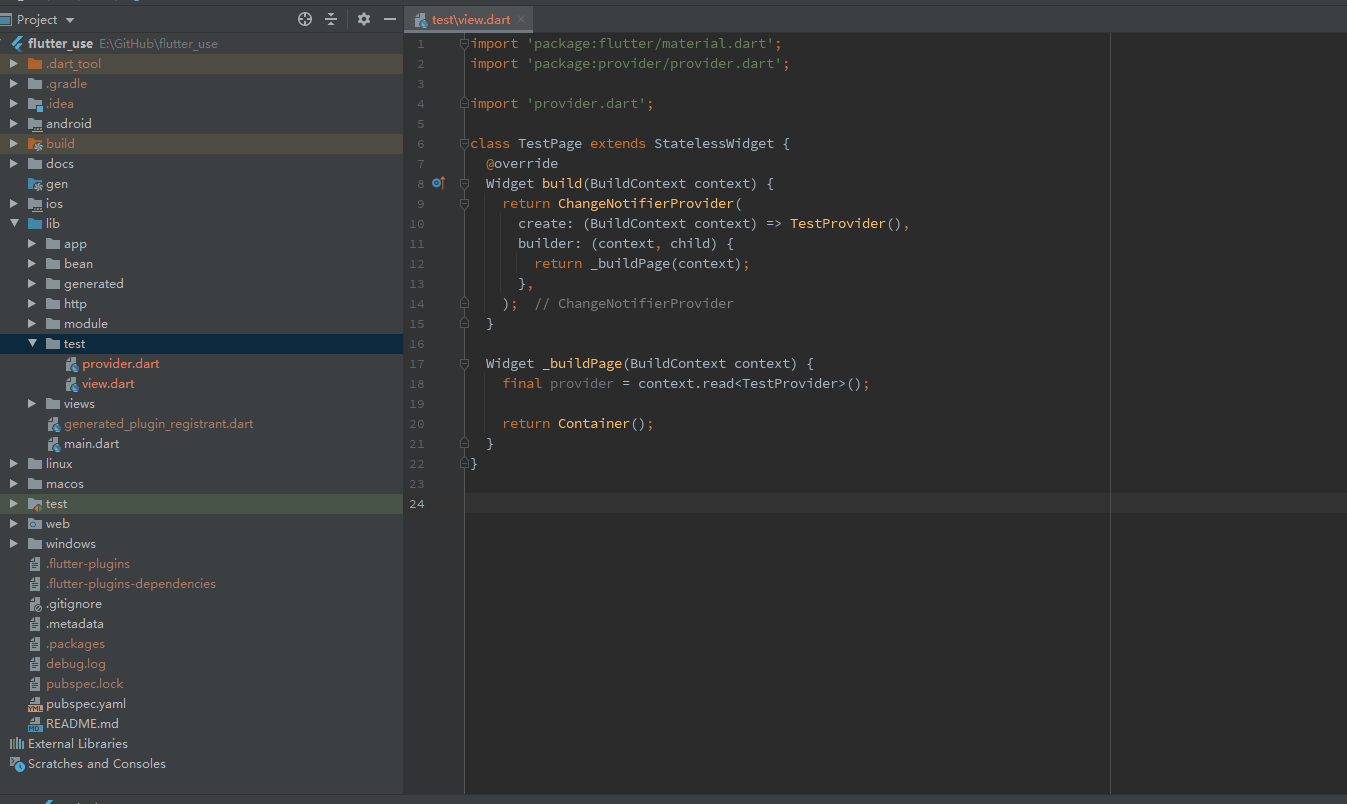
Task: Click the Flutter logo icon of project root
Action: click(17, 44)
